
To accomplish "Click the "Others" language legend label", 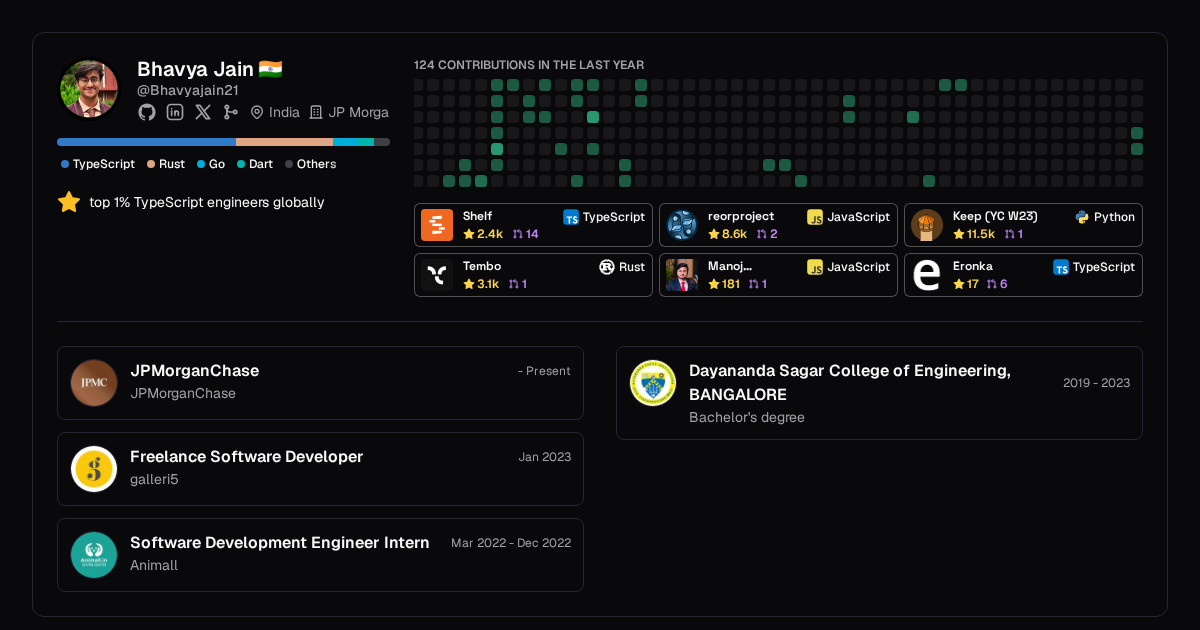I will [x=316, y=164].
